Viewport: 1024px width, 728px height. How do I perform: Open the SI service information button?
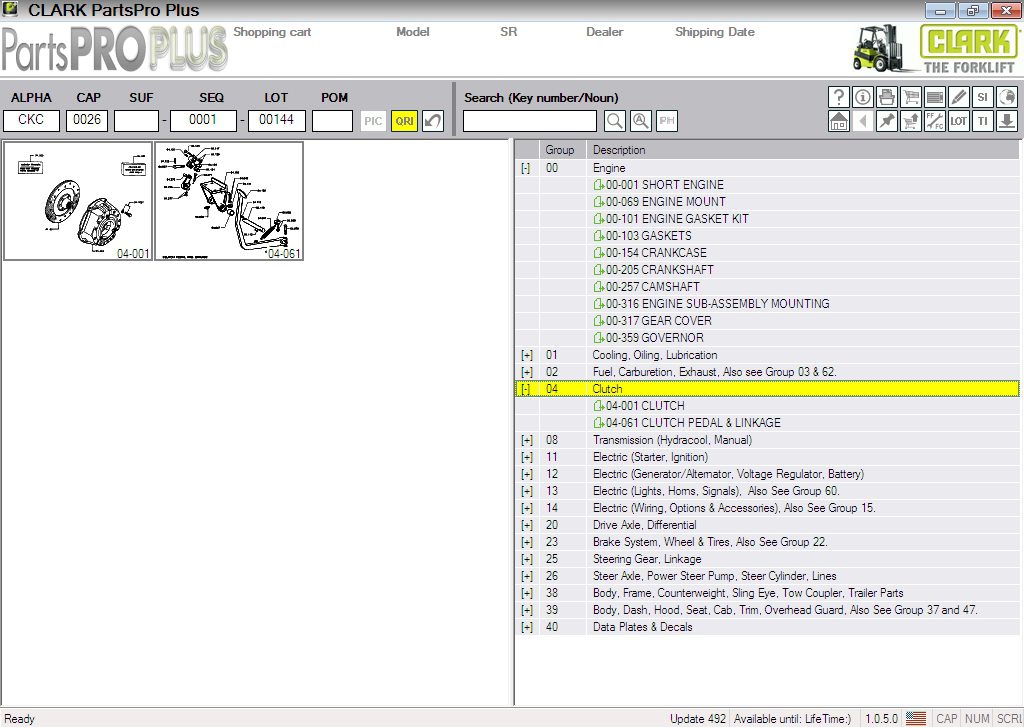coord(983,97)
